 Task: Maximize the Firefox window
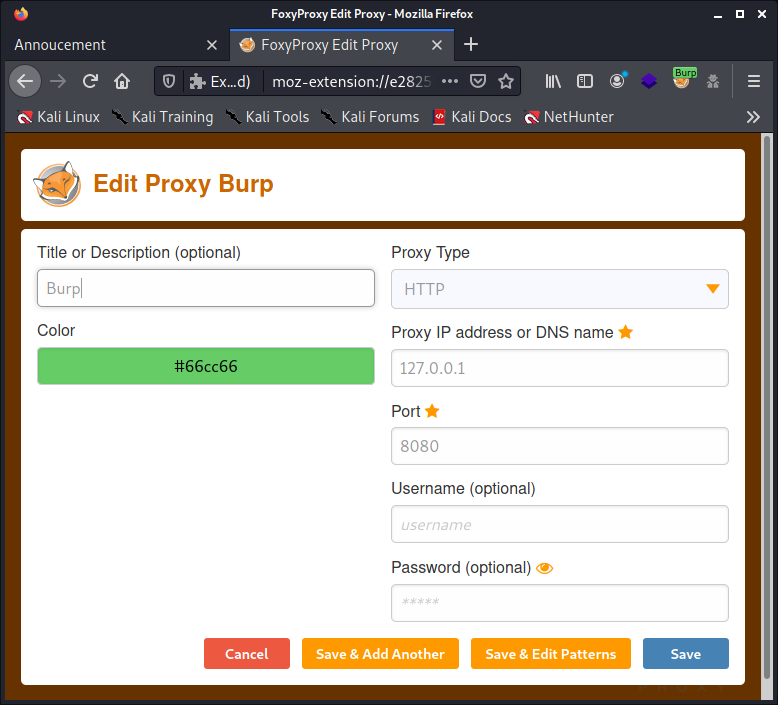point(740,14)
